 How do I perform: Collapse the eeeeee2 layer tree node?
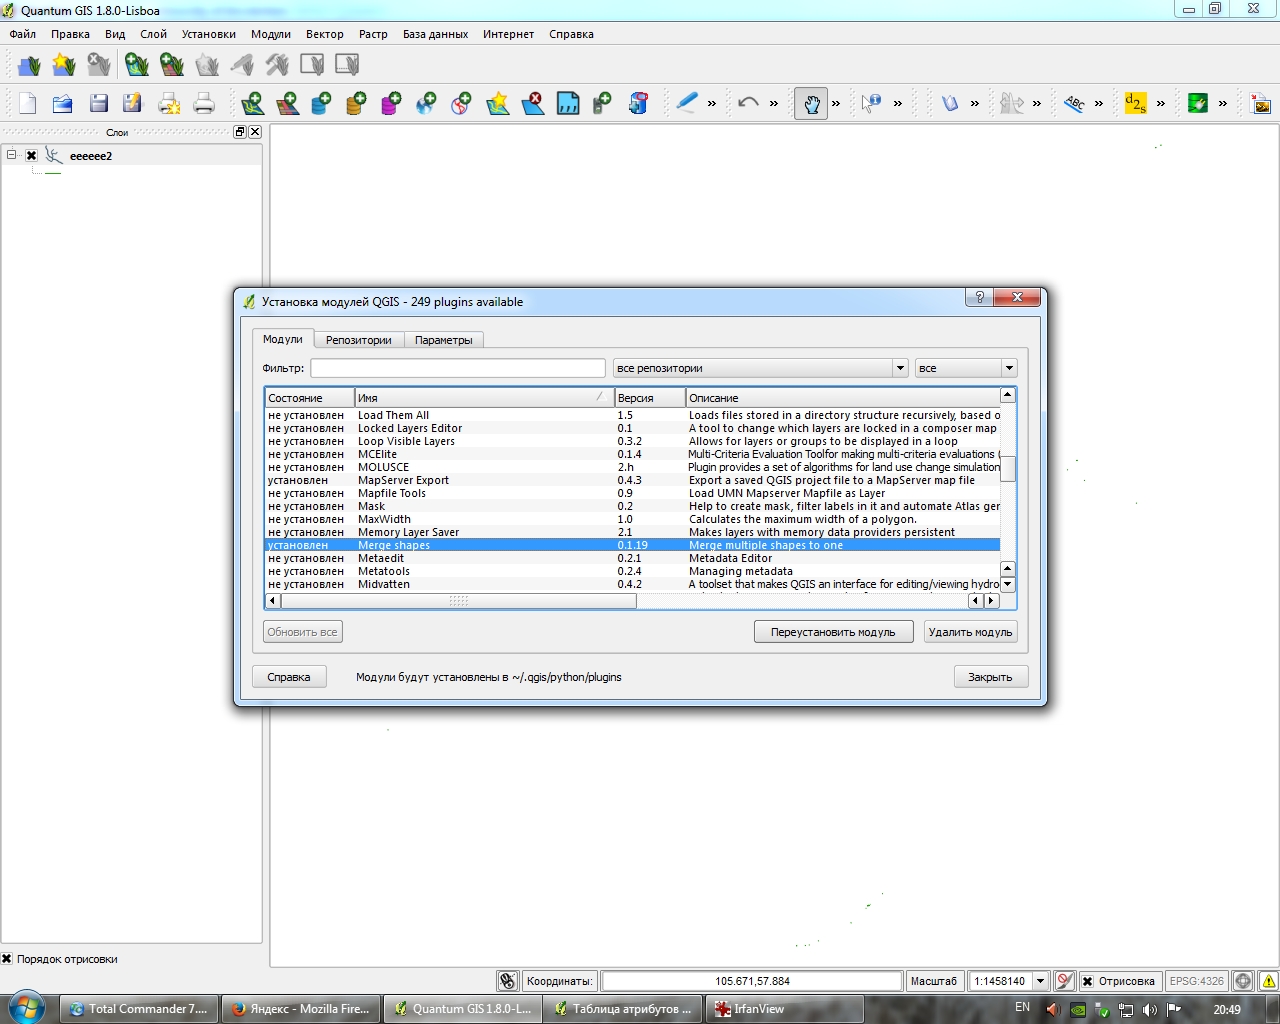tap(12, 155)
